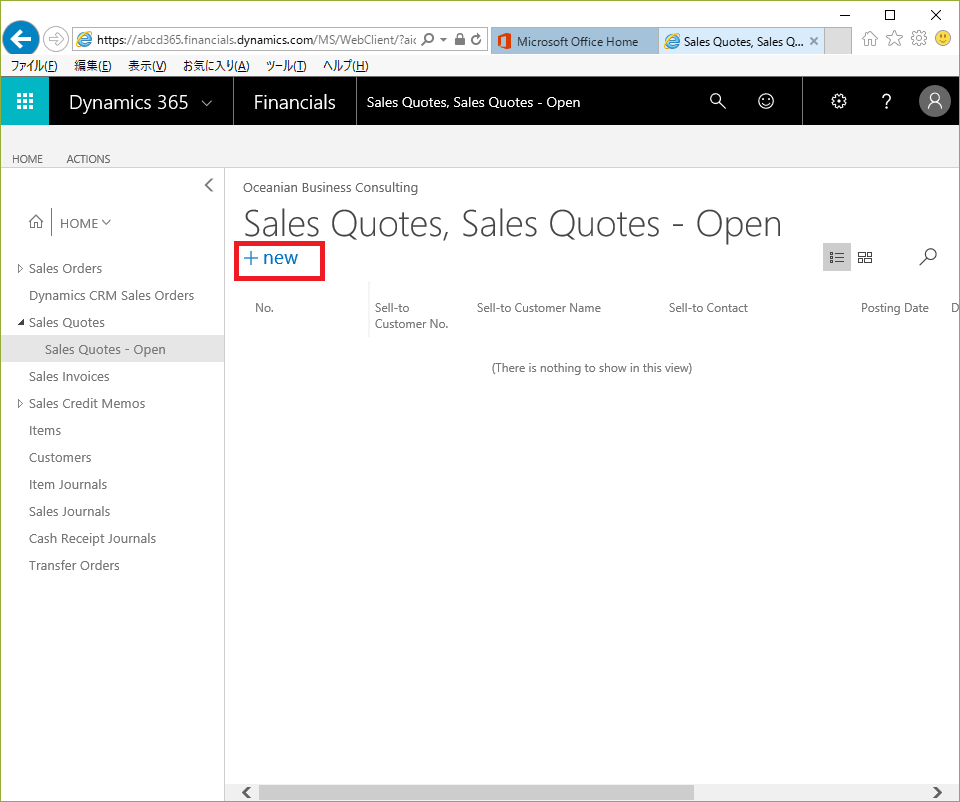The image size is (960, 802).
Task: Go forward with browser forward arrow
Action: tap(56, 39)
